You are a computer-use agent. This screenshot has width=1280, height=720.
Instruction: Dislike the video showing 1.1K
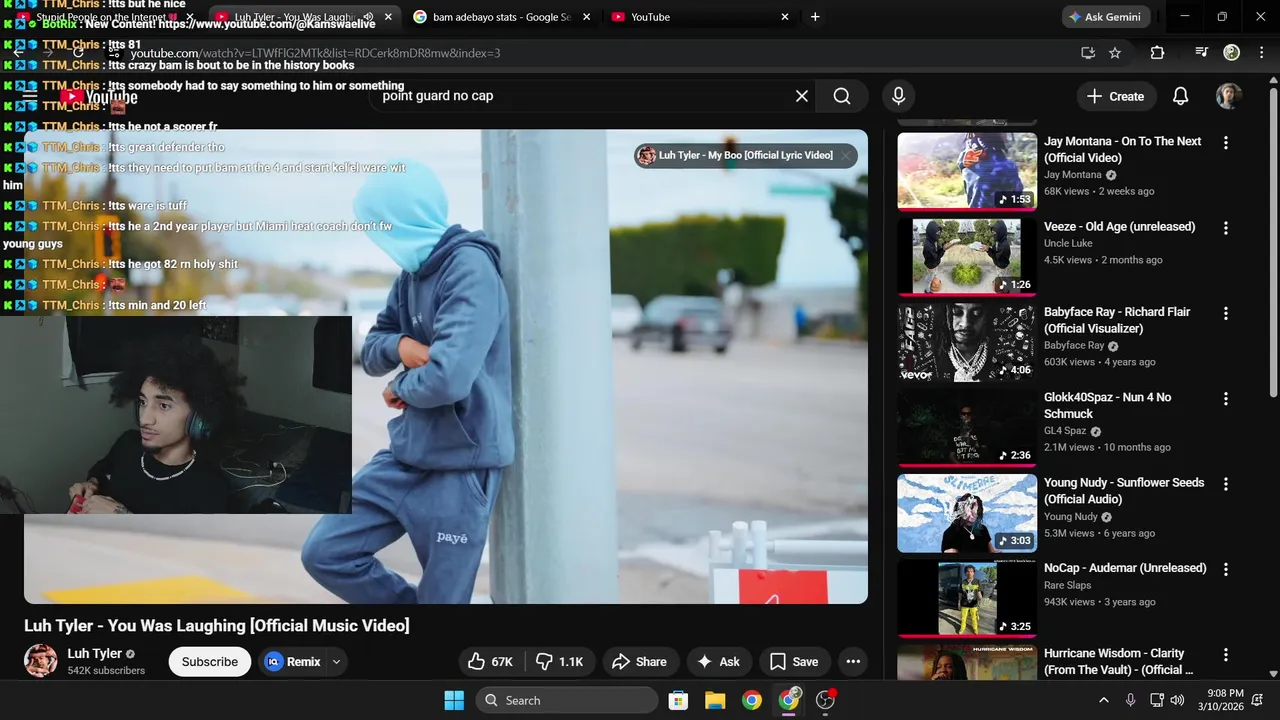560,662
